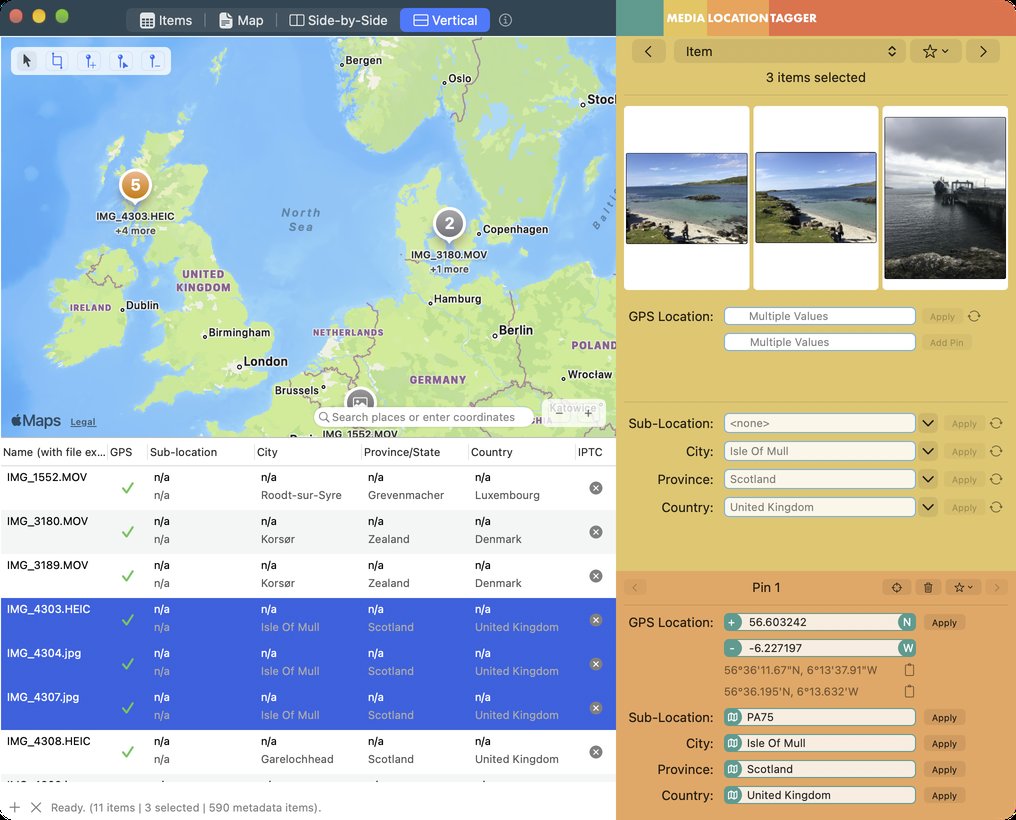
Task: Revert the GPS Location value
Action: click(974, 316)
